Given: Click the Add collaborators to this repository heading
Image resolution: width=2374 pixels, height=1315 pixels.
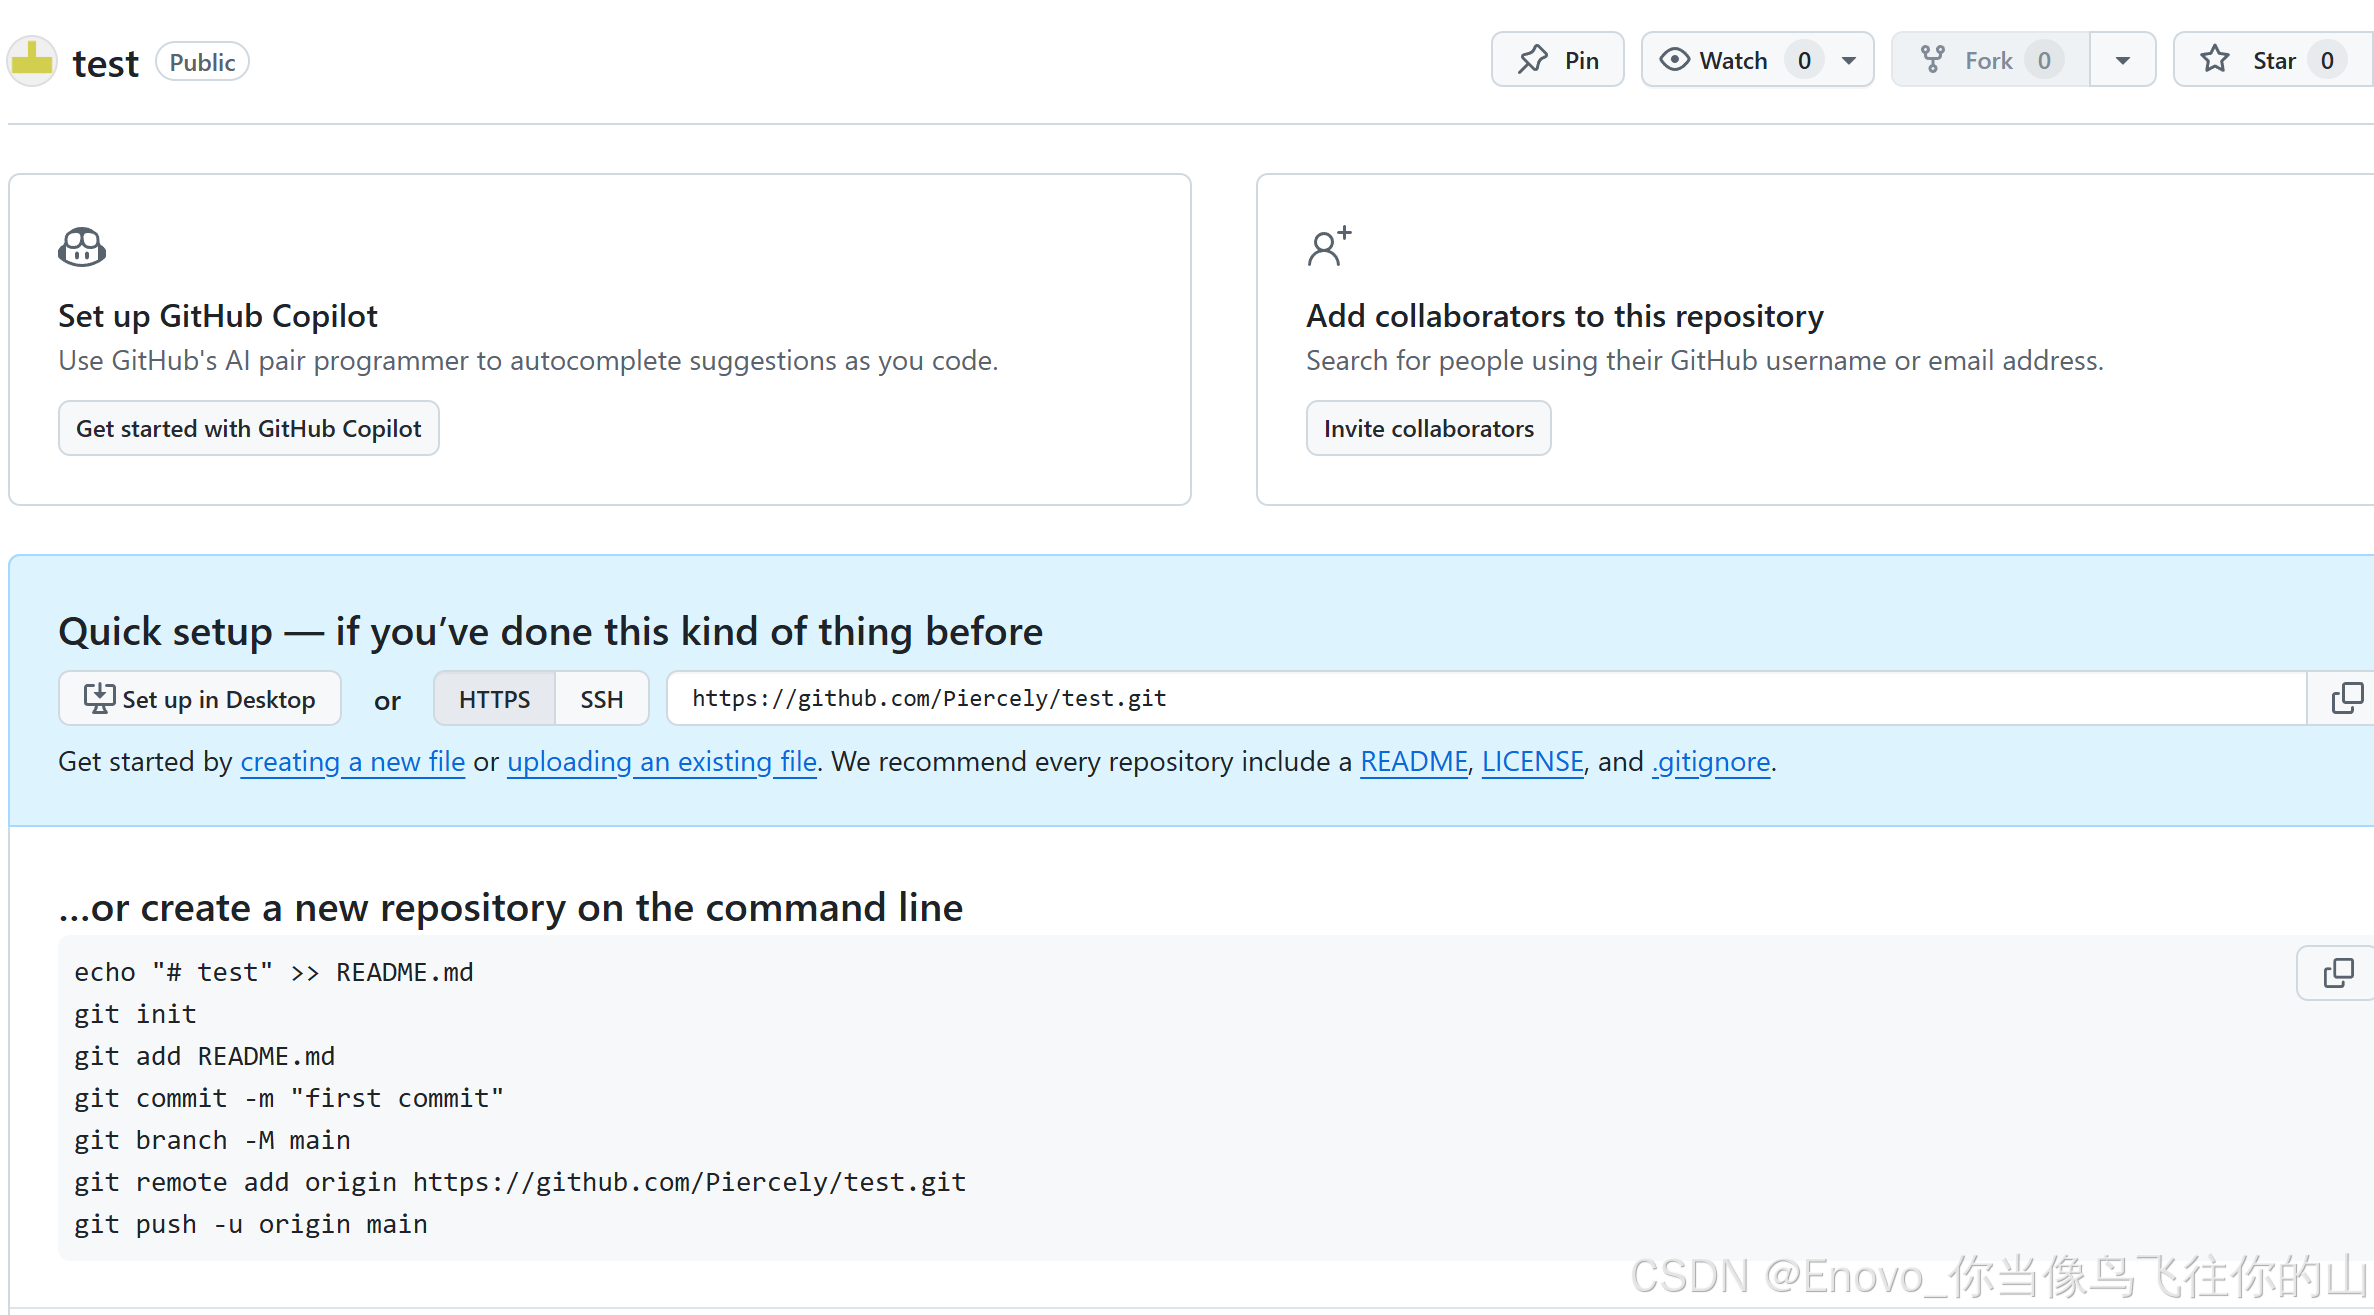Looking at the screenshot, I should (x=1565, y=316).
